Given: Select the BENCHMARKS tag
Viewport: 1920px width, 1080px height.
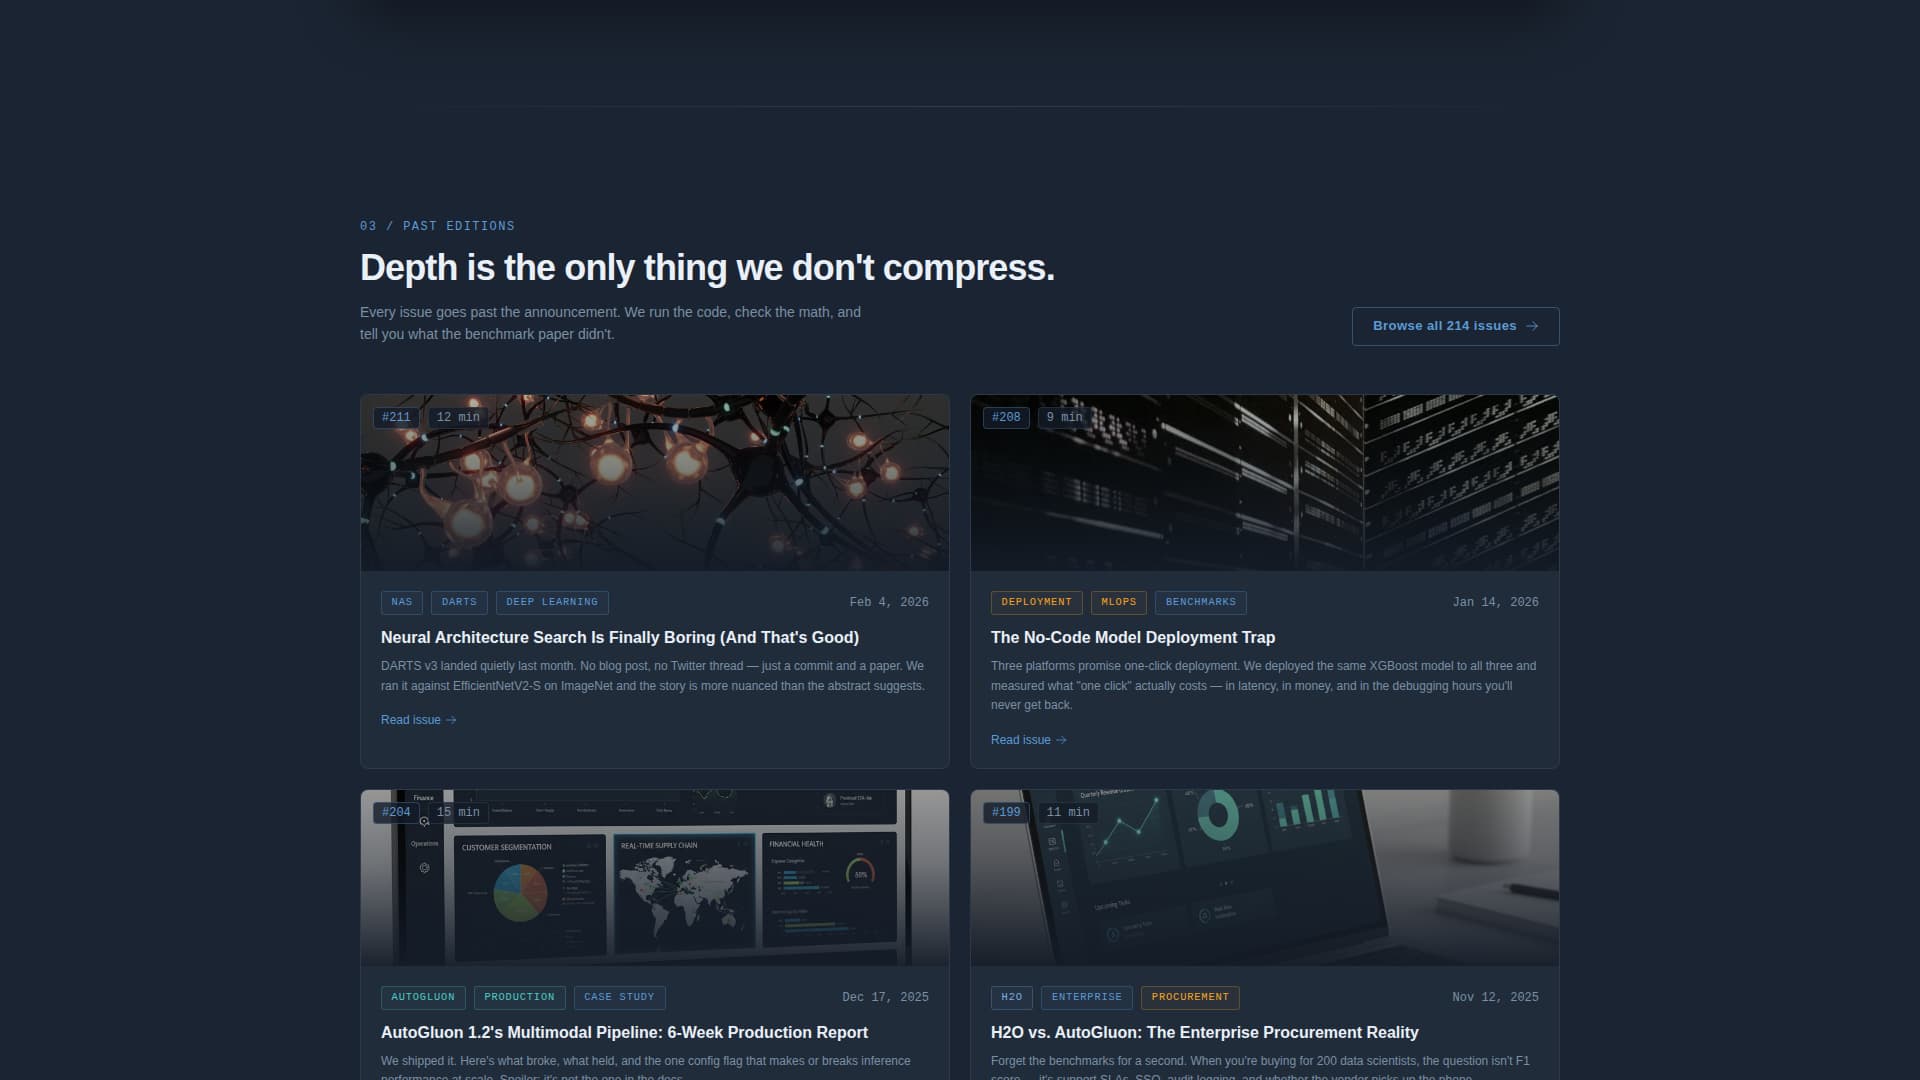Looking at the screenshot, I should click(x=1201, y=602).
